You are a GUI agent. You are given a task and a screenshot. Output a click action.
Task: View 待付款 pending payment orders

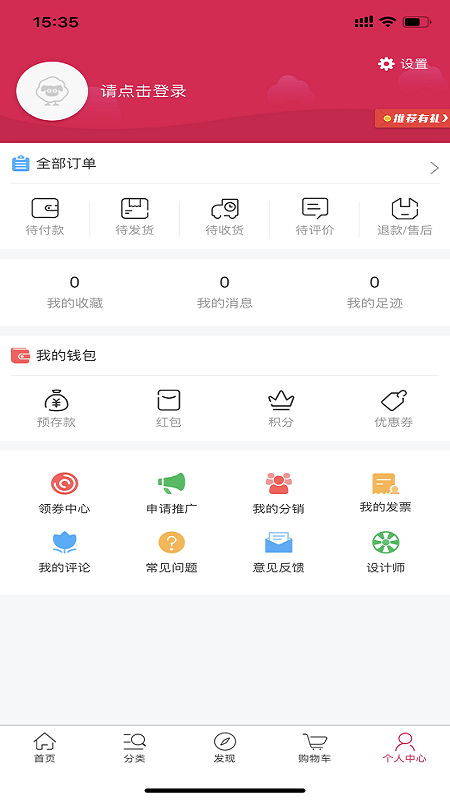(45, 217)
